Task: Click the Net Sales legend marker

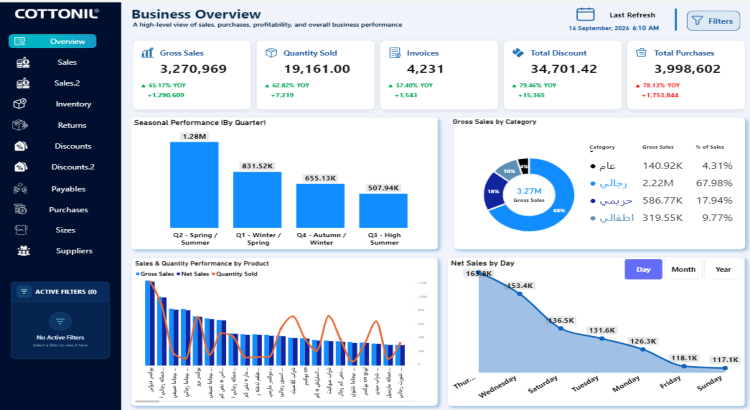Action: (178, 274)
